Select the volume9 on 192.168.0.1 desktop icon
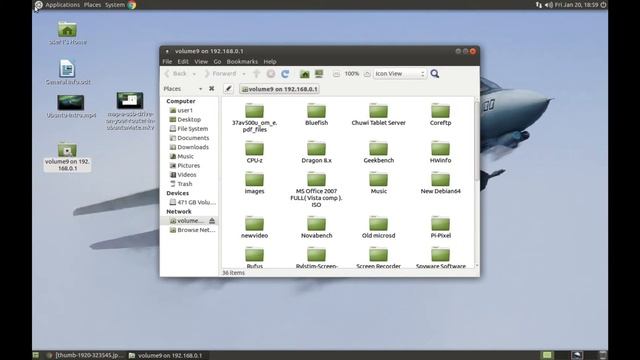The image size is (640, 360). click(67, 157)
